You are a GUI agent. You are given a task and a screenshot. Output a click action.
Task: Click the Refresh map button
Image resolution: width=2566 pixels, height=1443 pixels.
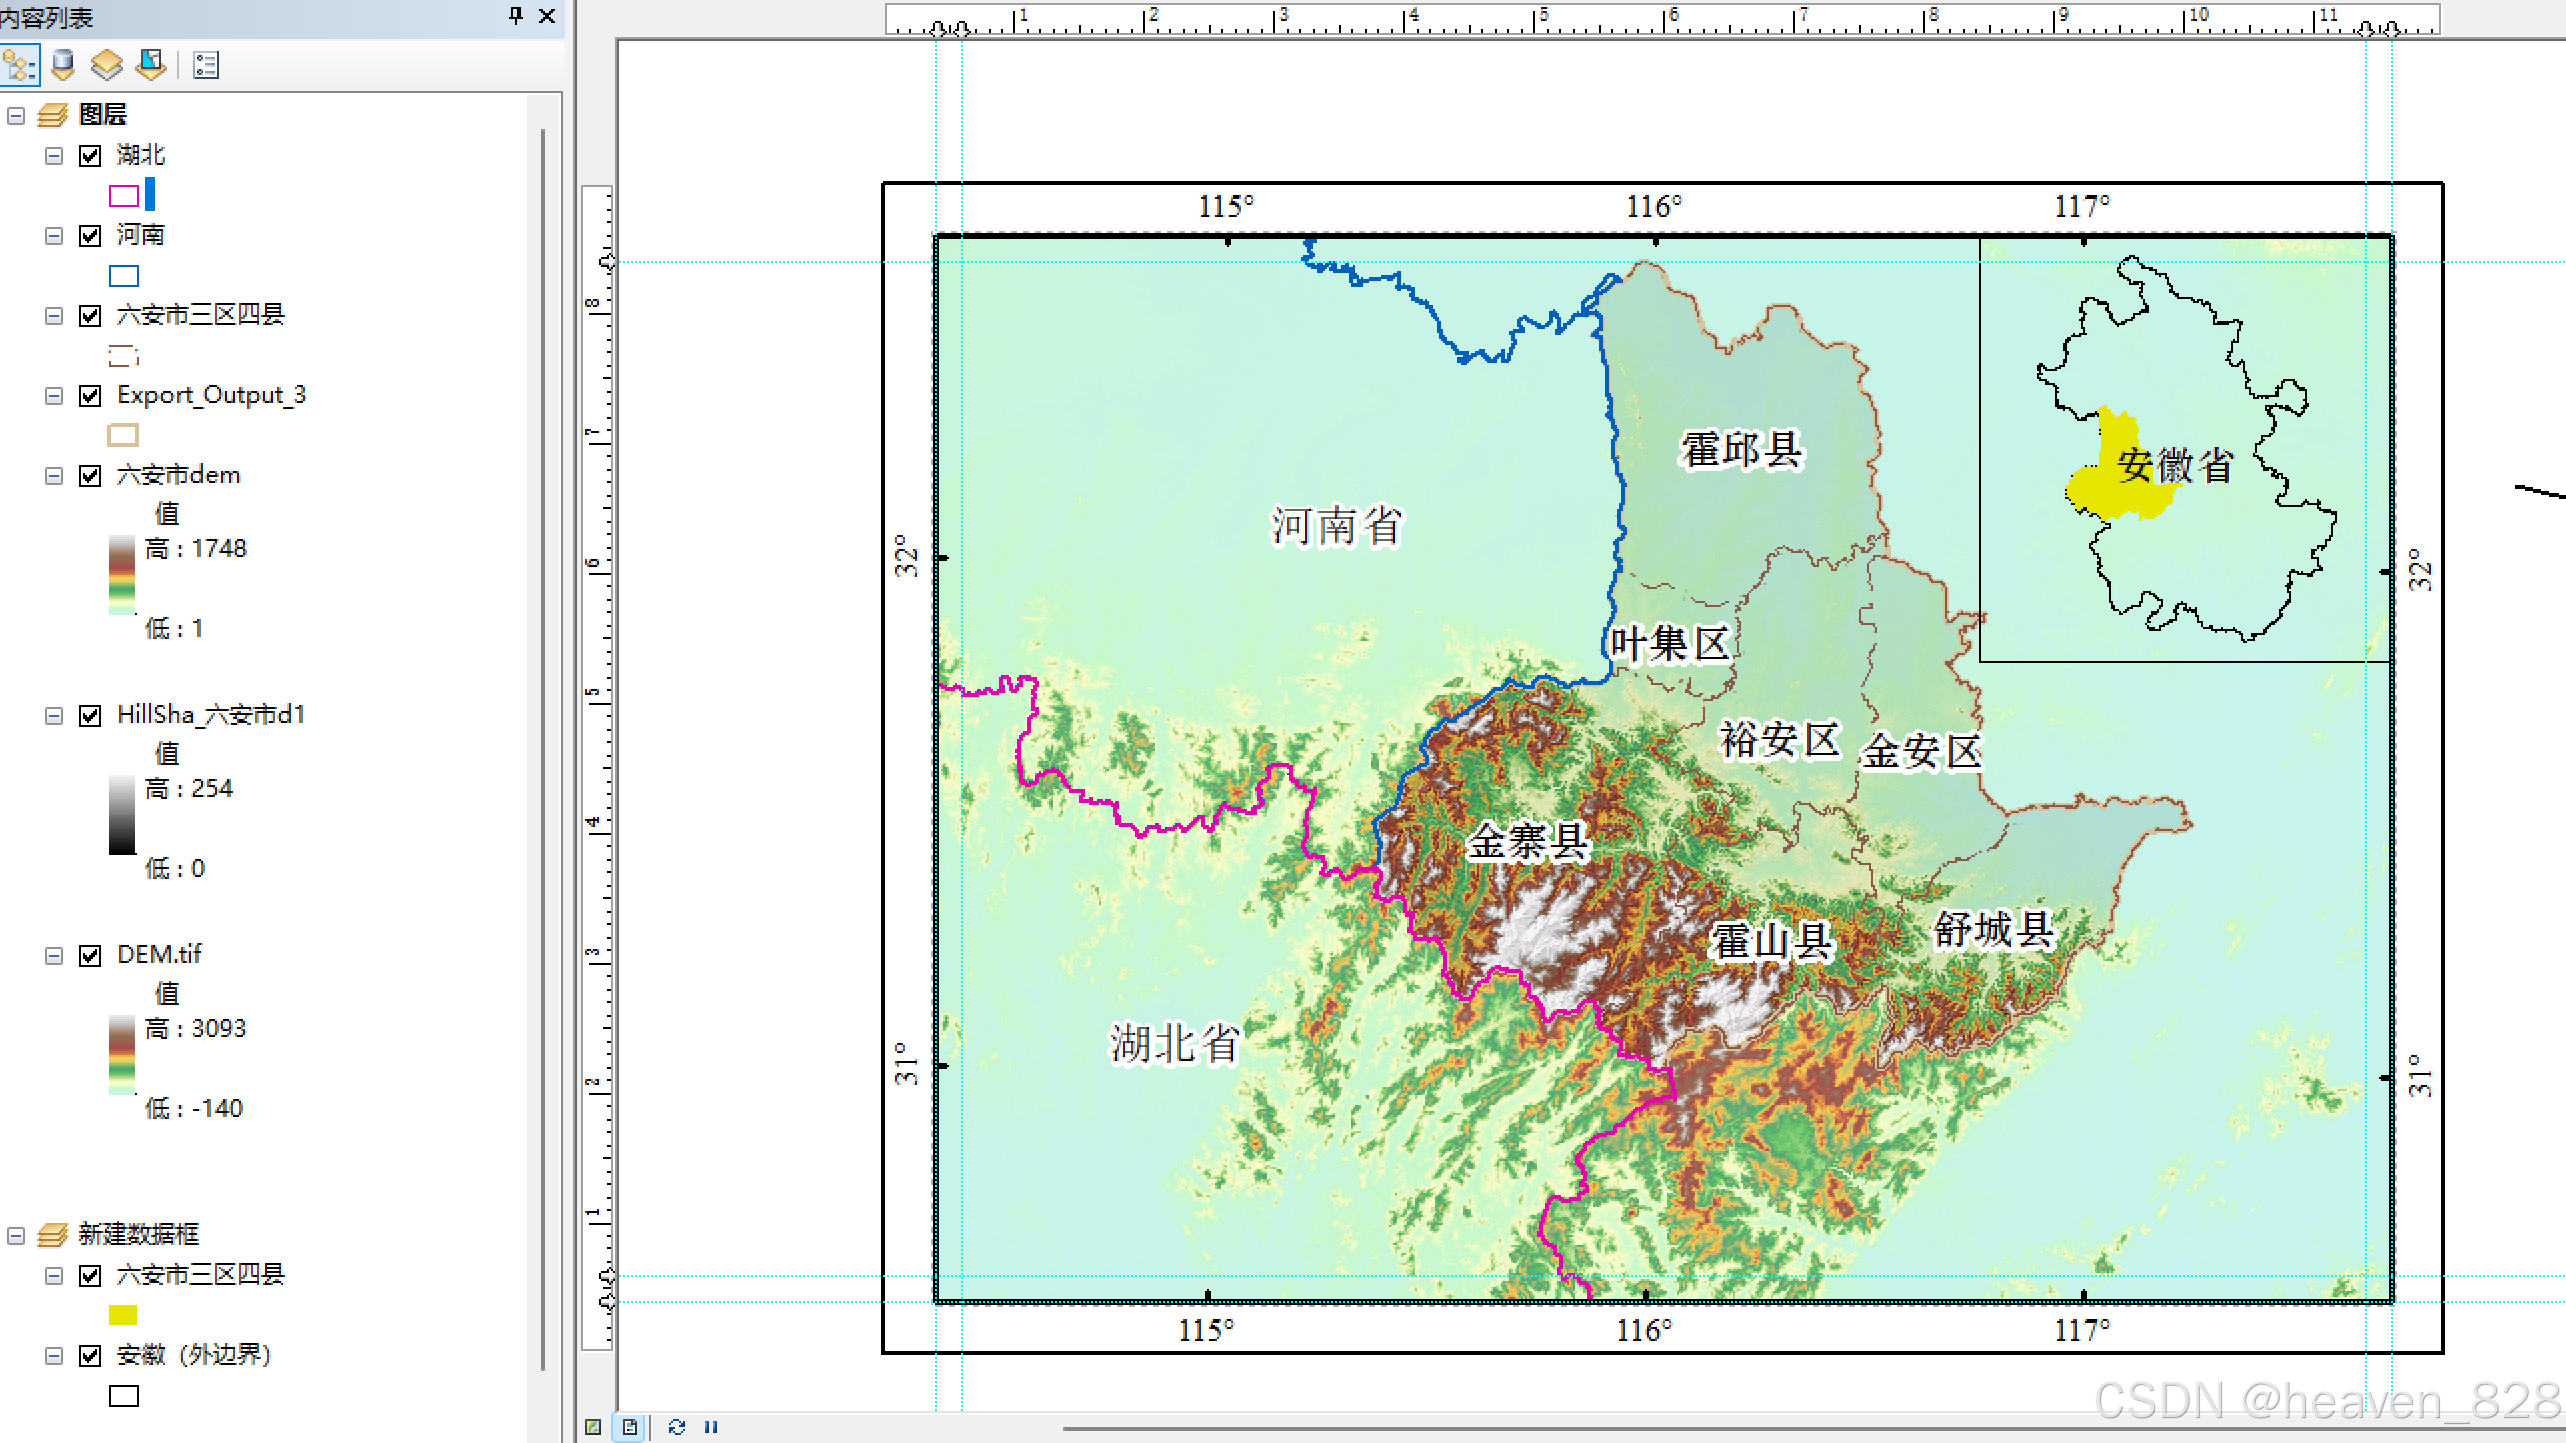coord(677,1427)
